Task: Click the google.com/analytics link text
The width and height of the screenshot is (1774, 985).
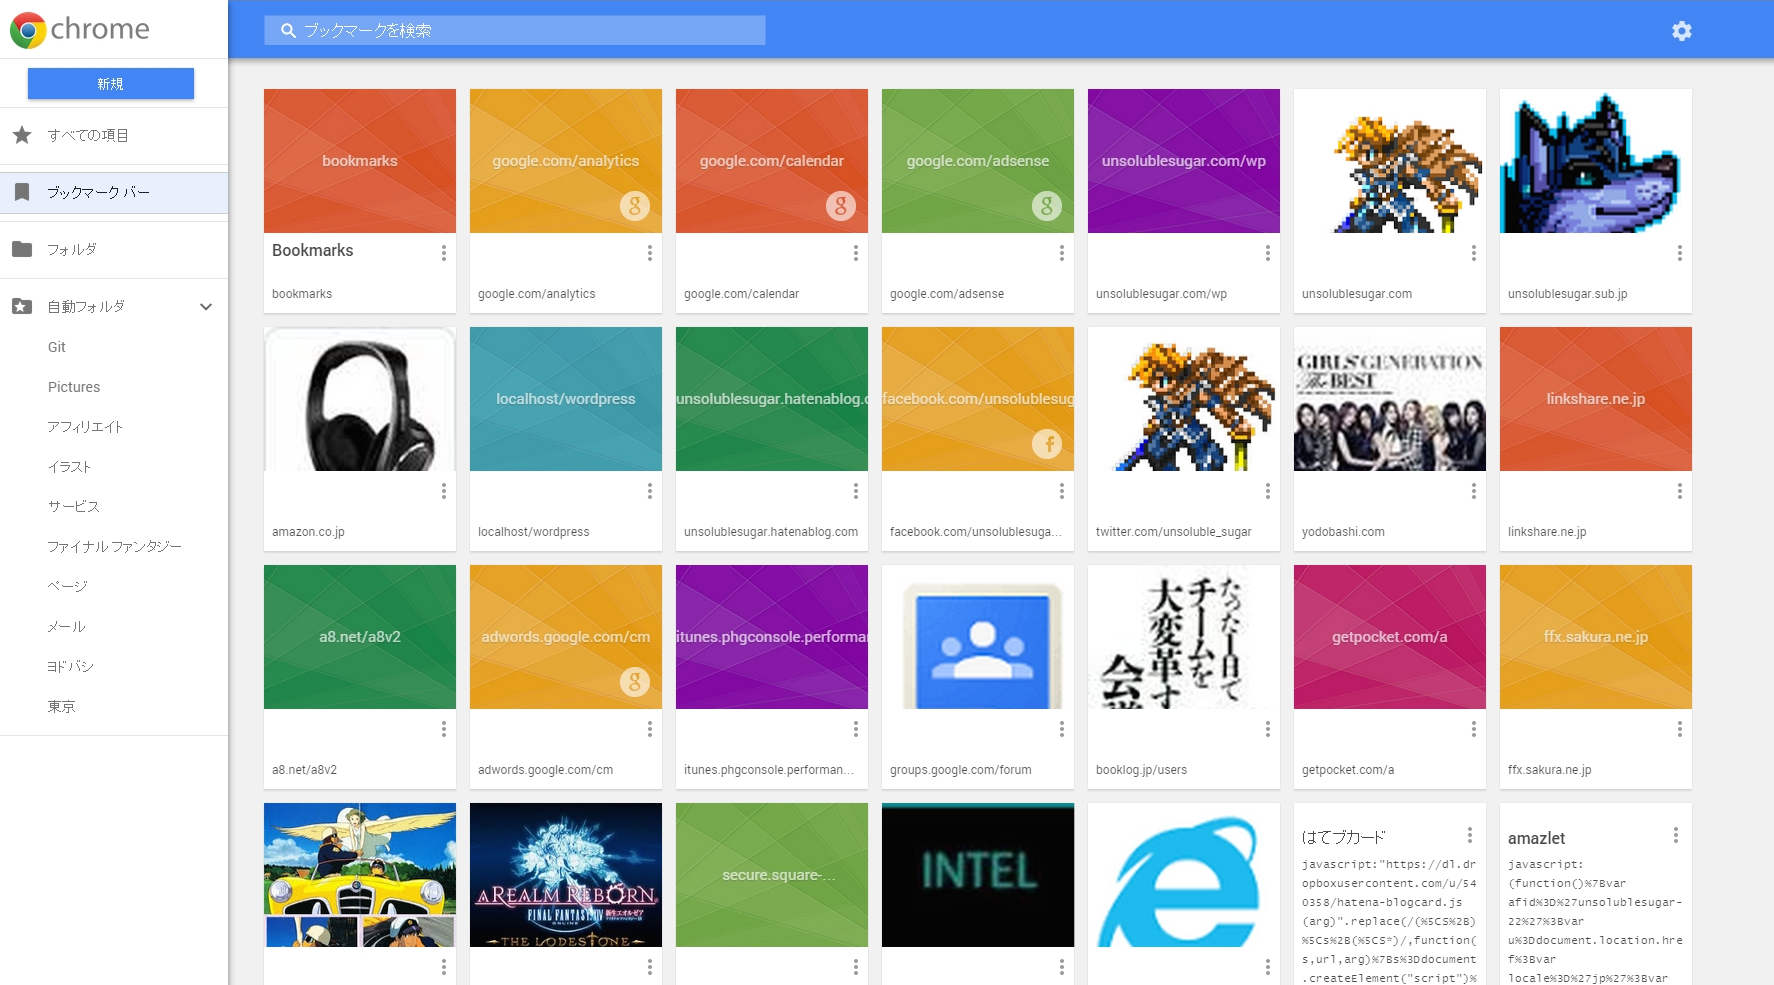Action: point(537,294)
